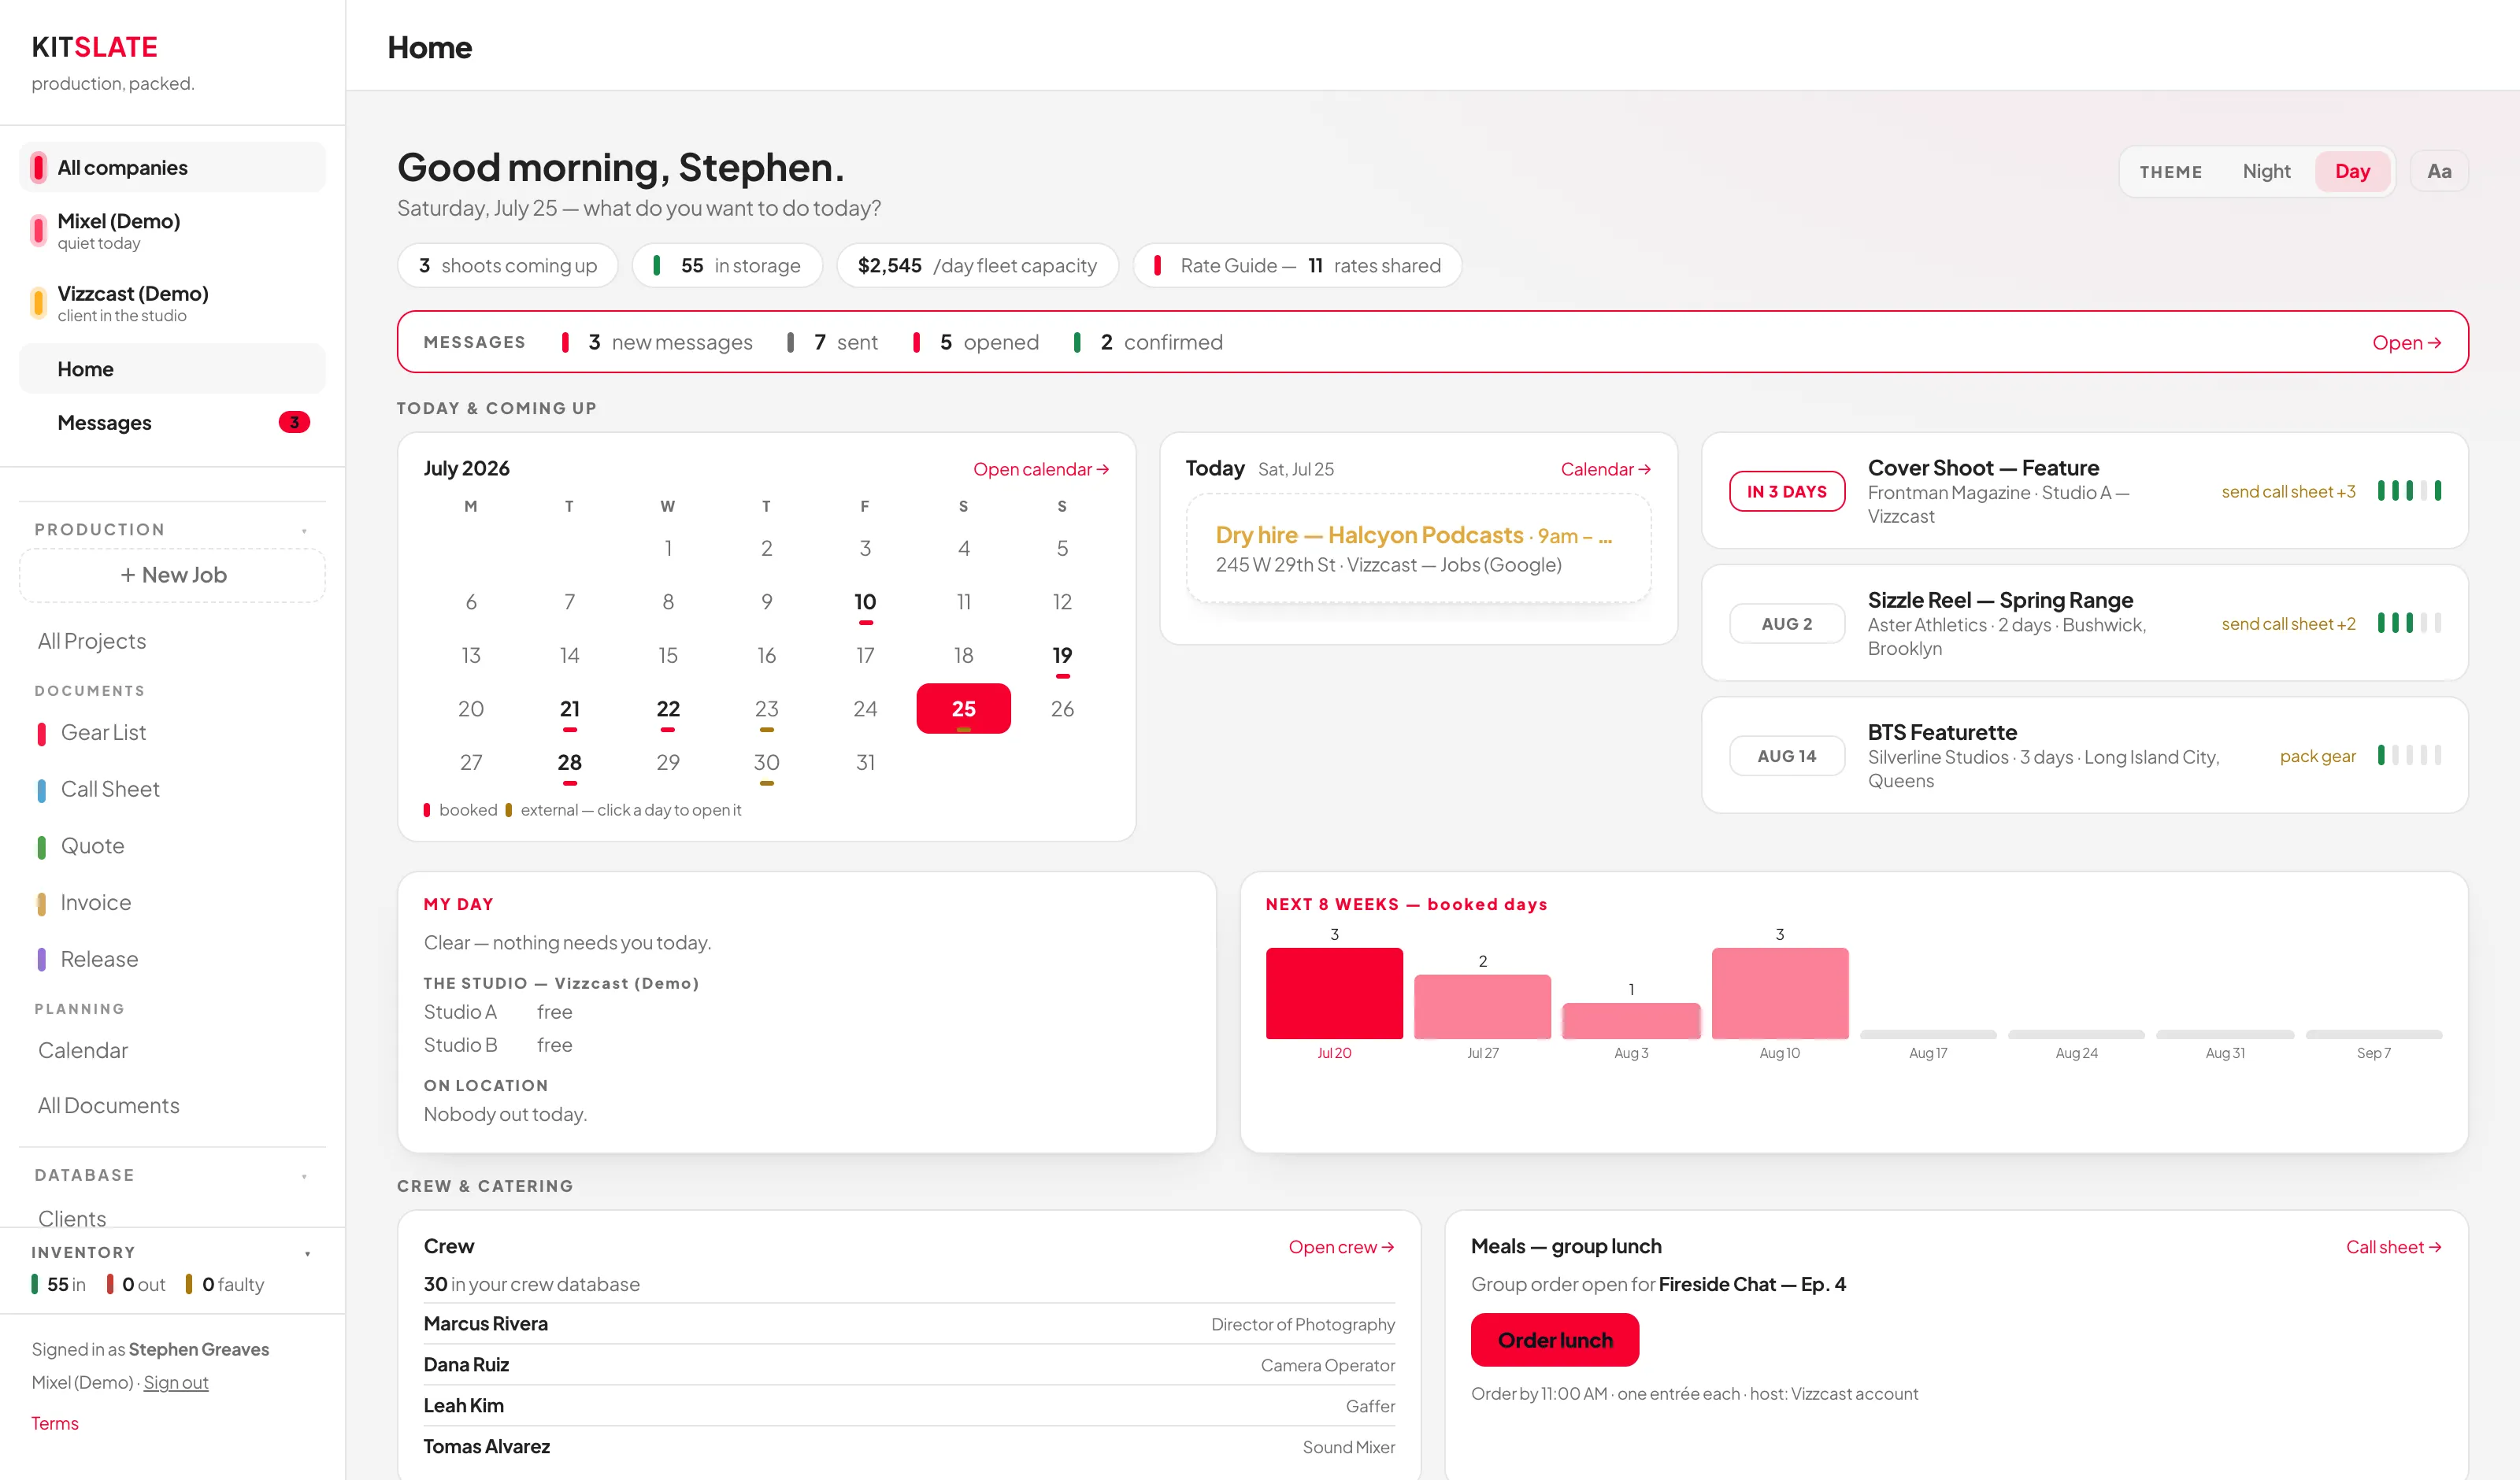Click Sizzle Reel progress bars indicator
Image resolution: width=2520 pixels, height=1480 pixels.
coord(2410,622)
